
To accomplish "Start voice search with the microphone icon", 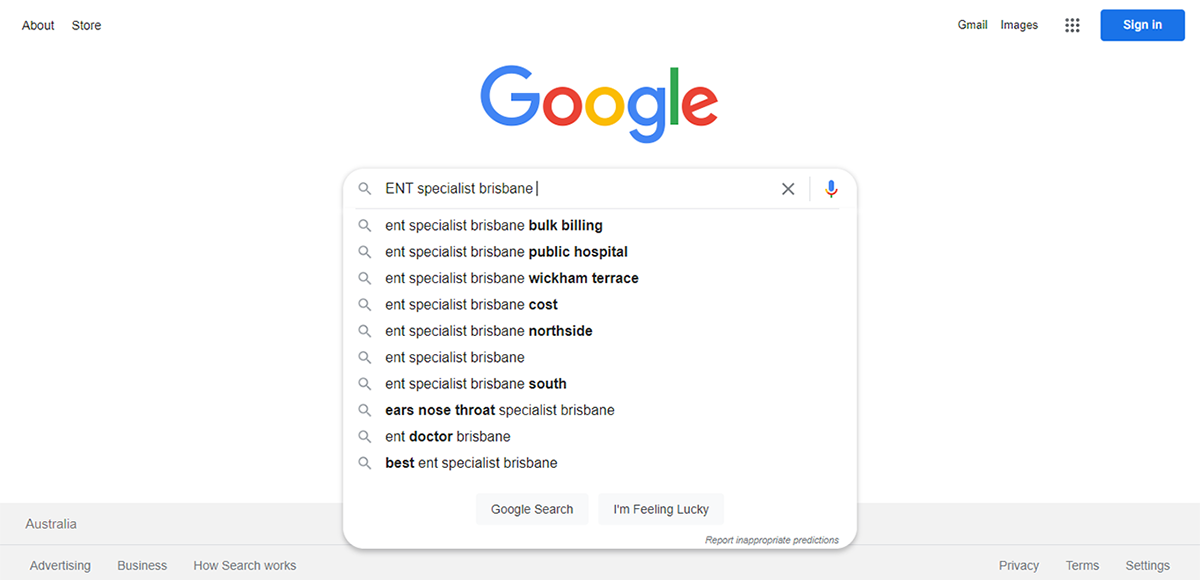I will pos(831,188).
